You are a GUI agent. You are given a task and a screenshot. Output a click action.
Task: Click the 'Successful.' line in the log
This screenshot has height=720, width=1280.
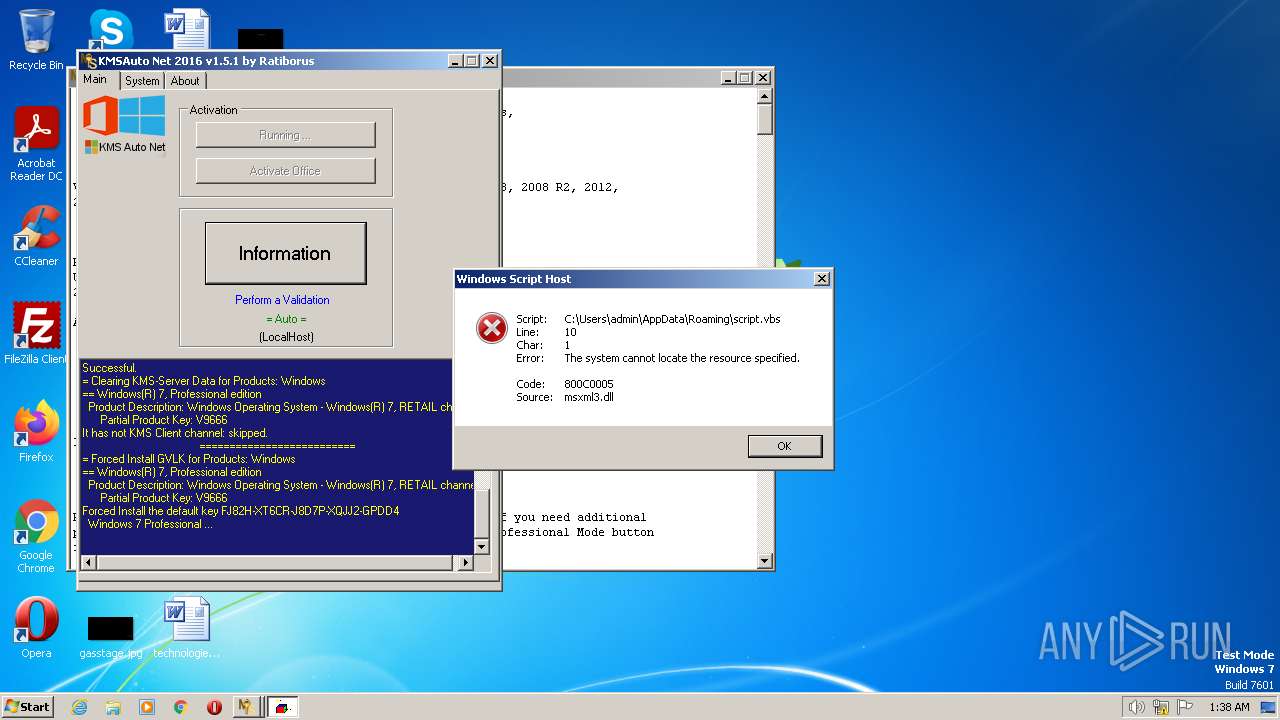pyautogui.click(x=109, y=368)
